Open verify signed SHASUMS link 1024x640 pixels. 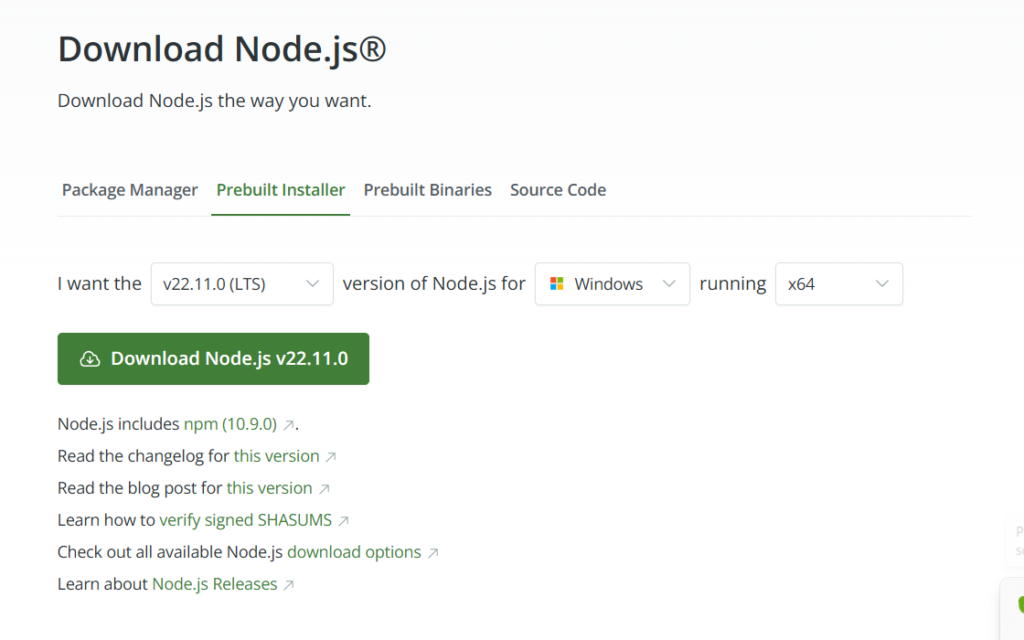coord(246,520)
